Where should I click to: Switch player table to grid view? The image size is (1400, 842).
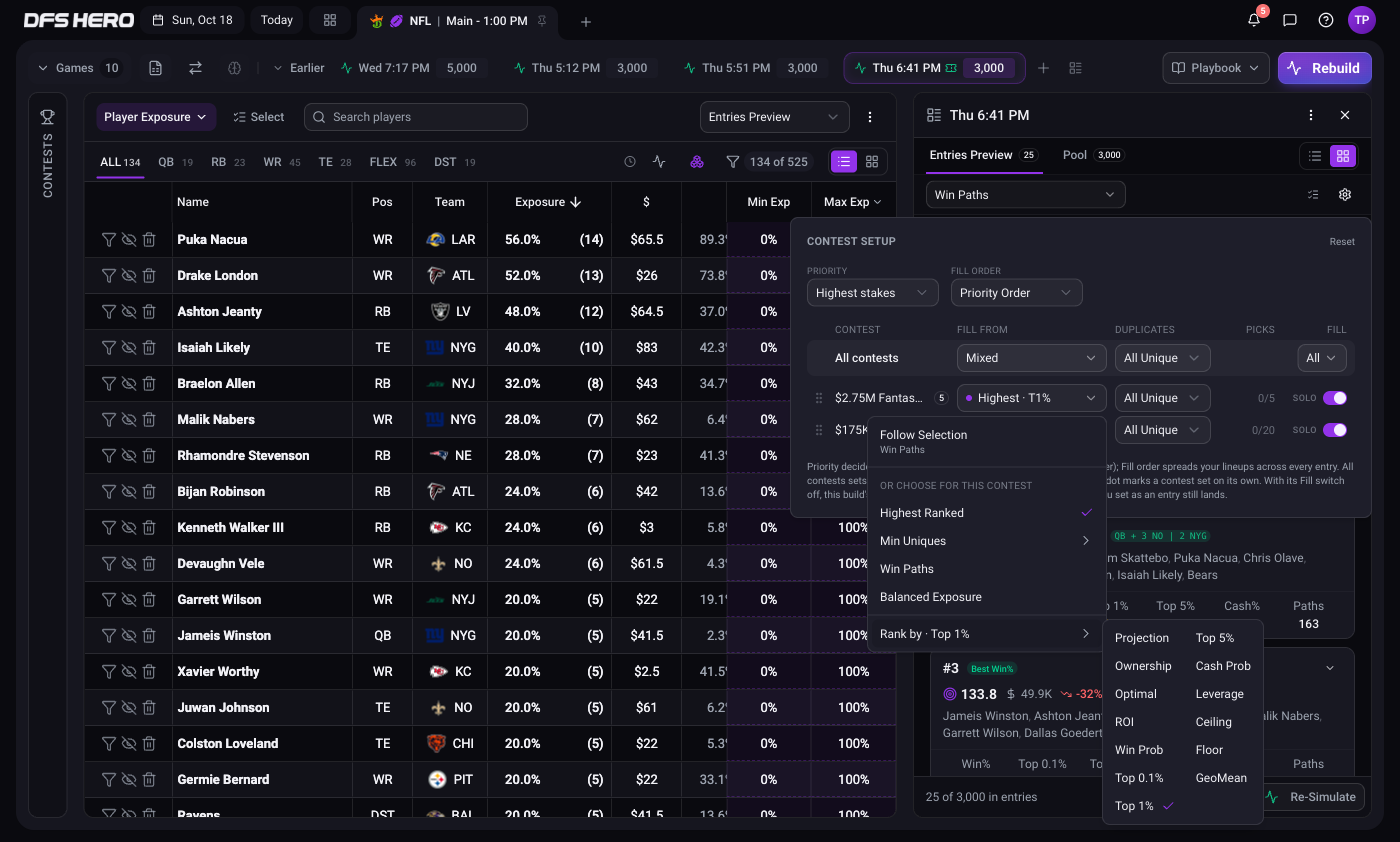(x=872, y=161)
